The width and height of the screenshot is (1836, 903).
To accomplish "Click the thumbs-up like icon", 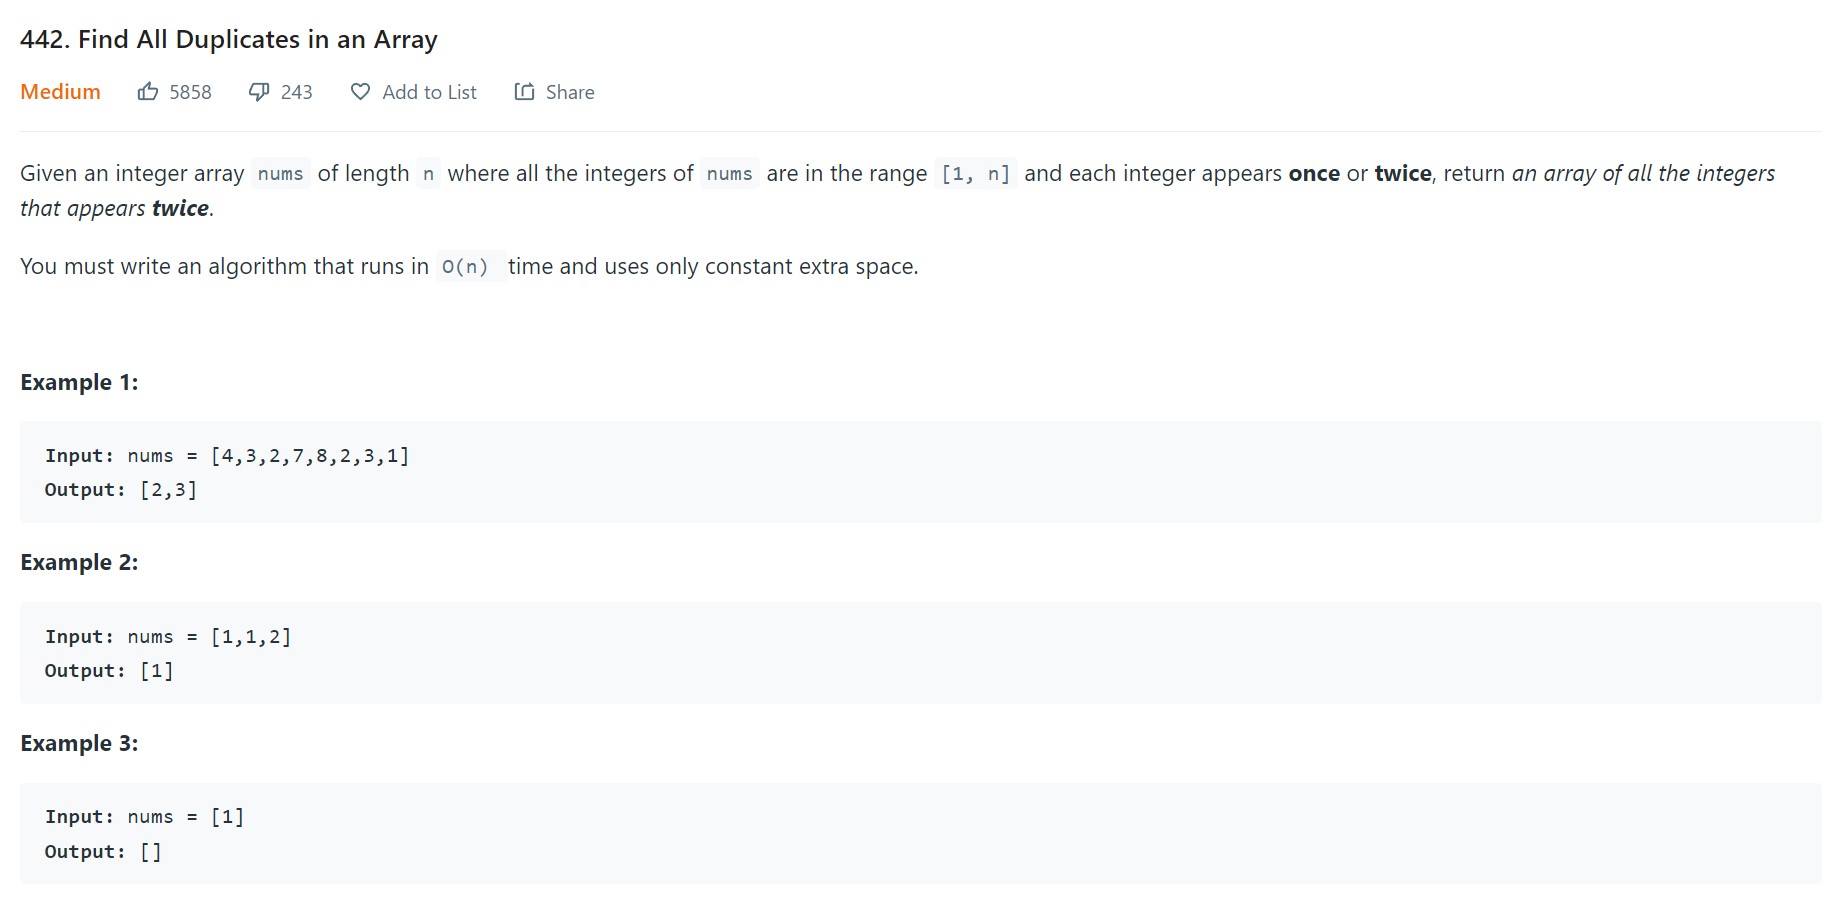I will (148, 92).
